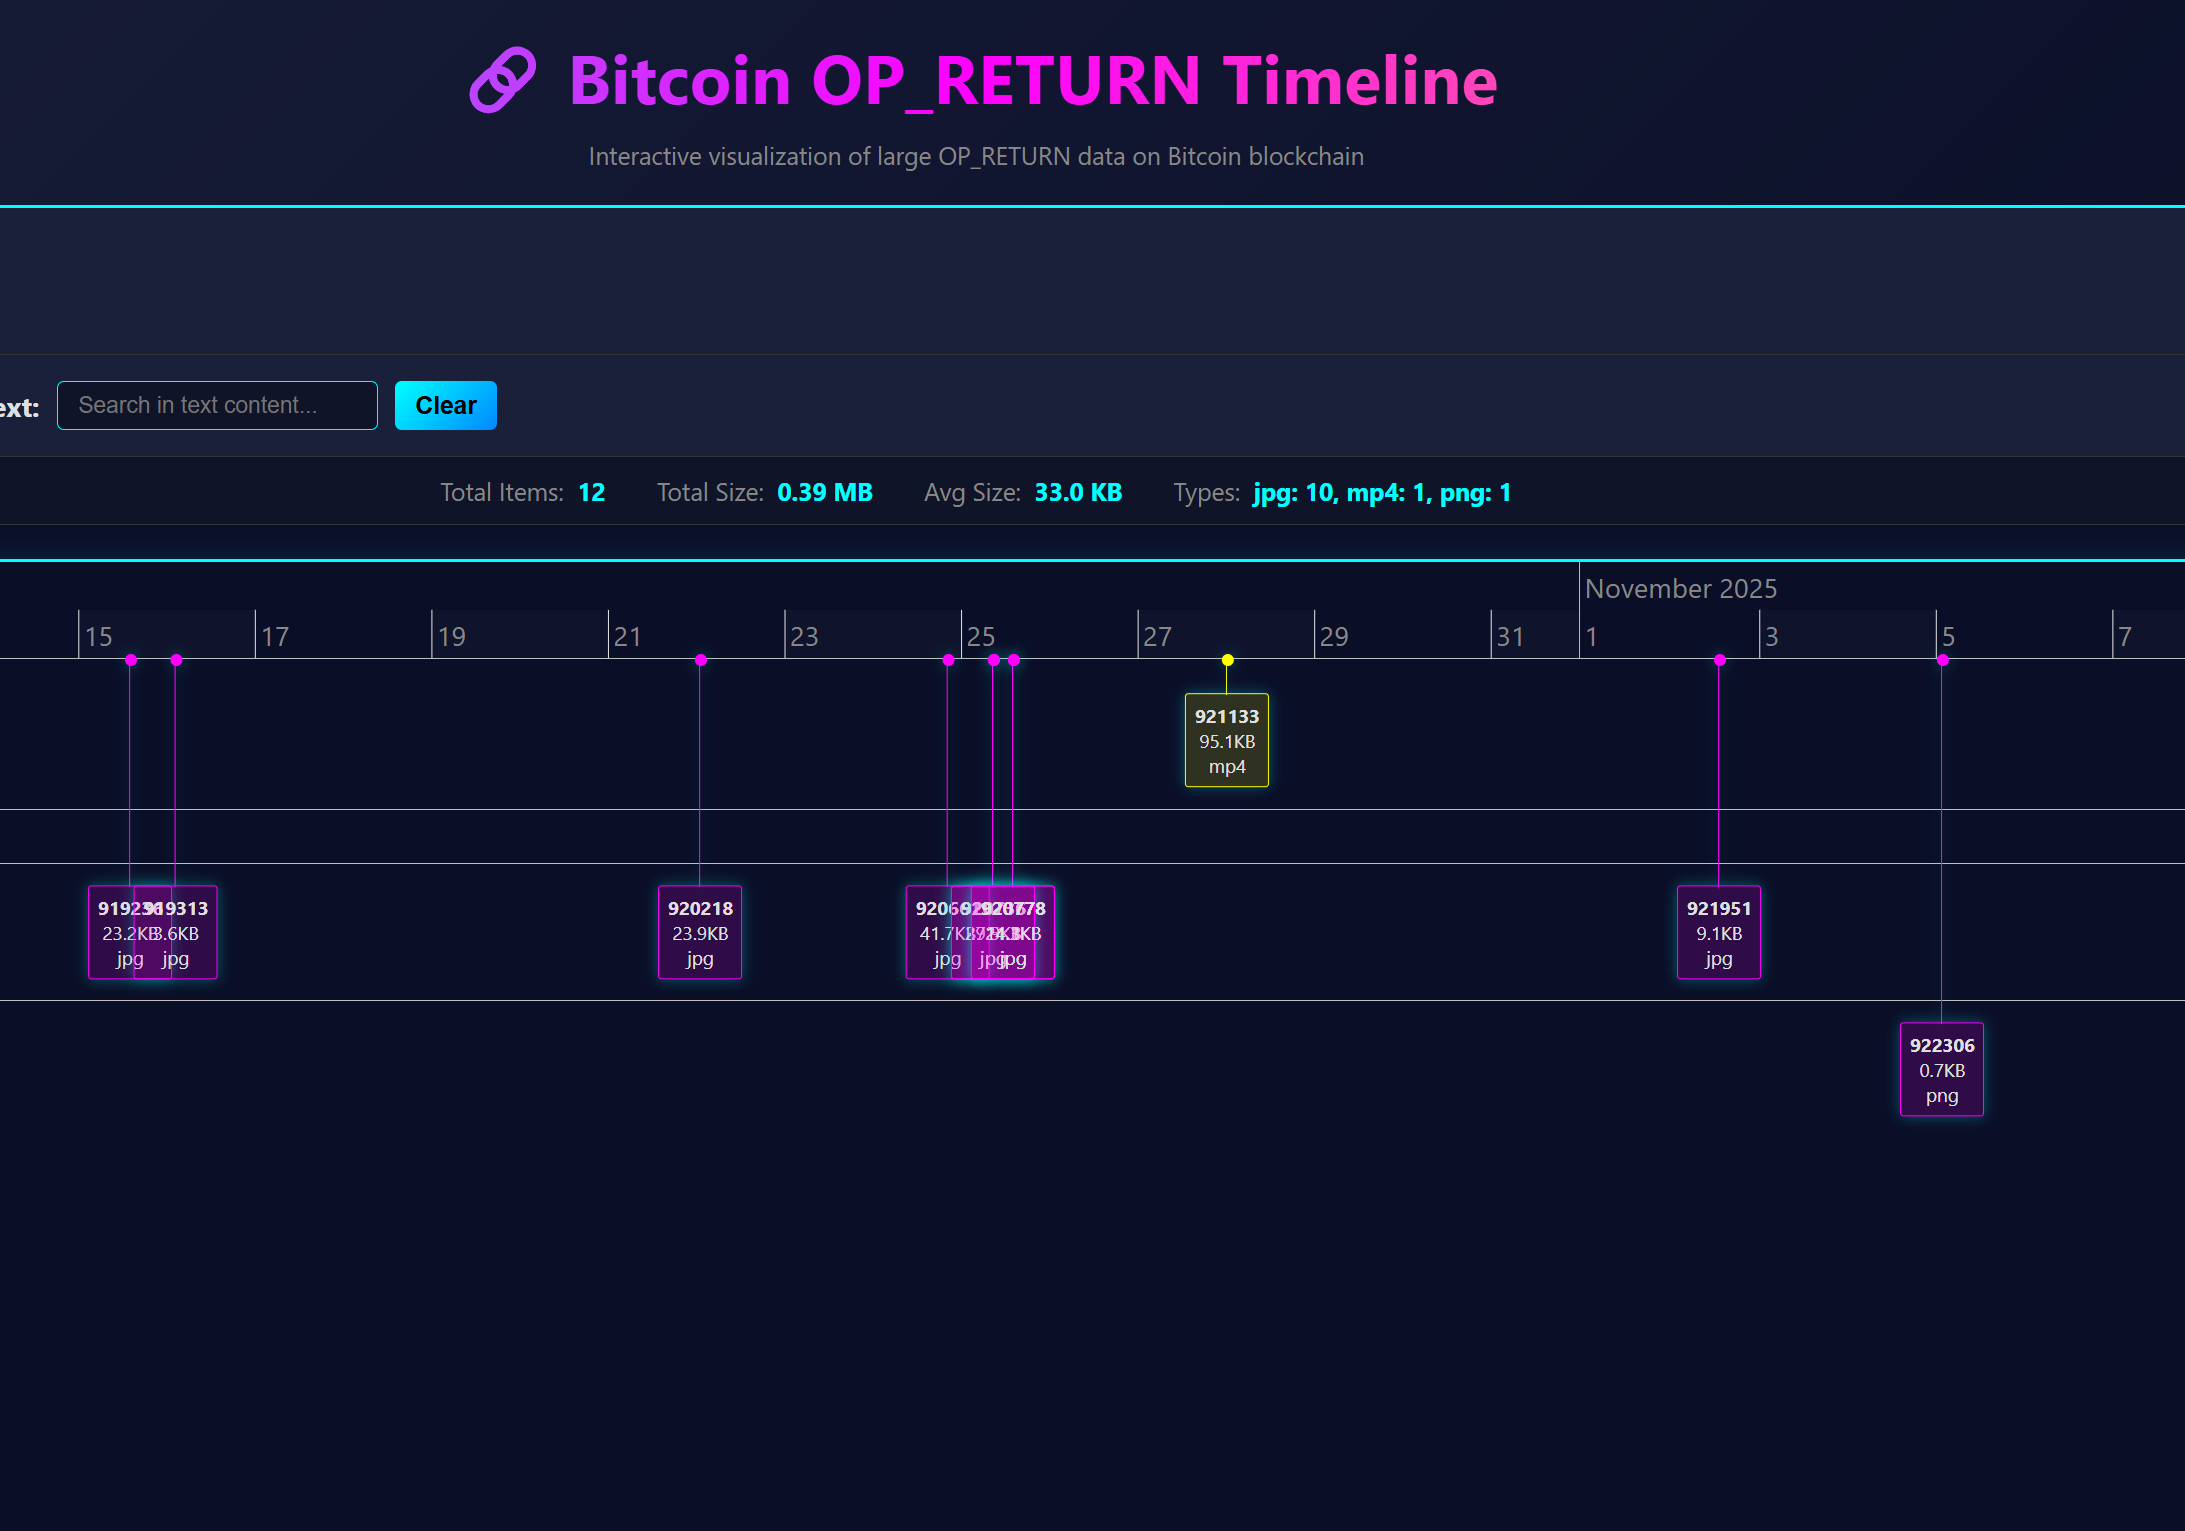2185x1531 pixels.
Task: Click the leftmost magenta timeline marker
Action: click(131, 660)
